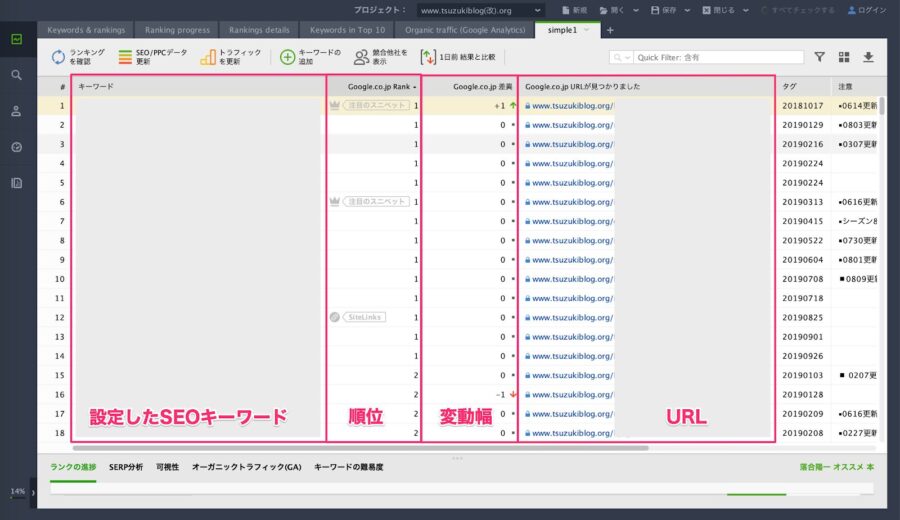The image size is (900, 520).
Task: Open the プロジェクト project selector dropdown
Action: coord(480,10)
